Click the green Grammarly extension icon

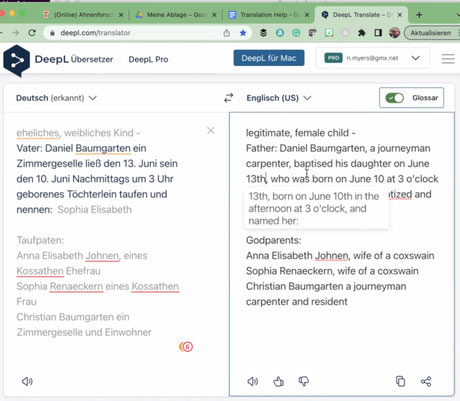(x=296, y=33)
